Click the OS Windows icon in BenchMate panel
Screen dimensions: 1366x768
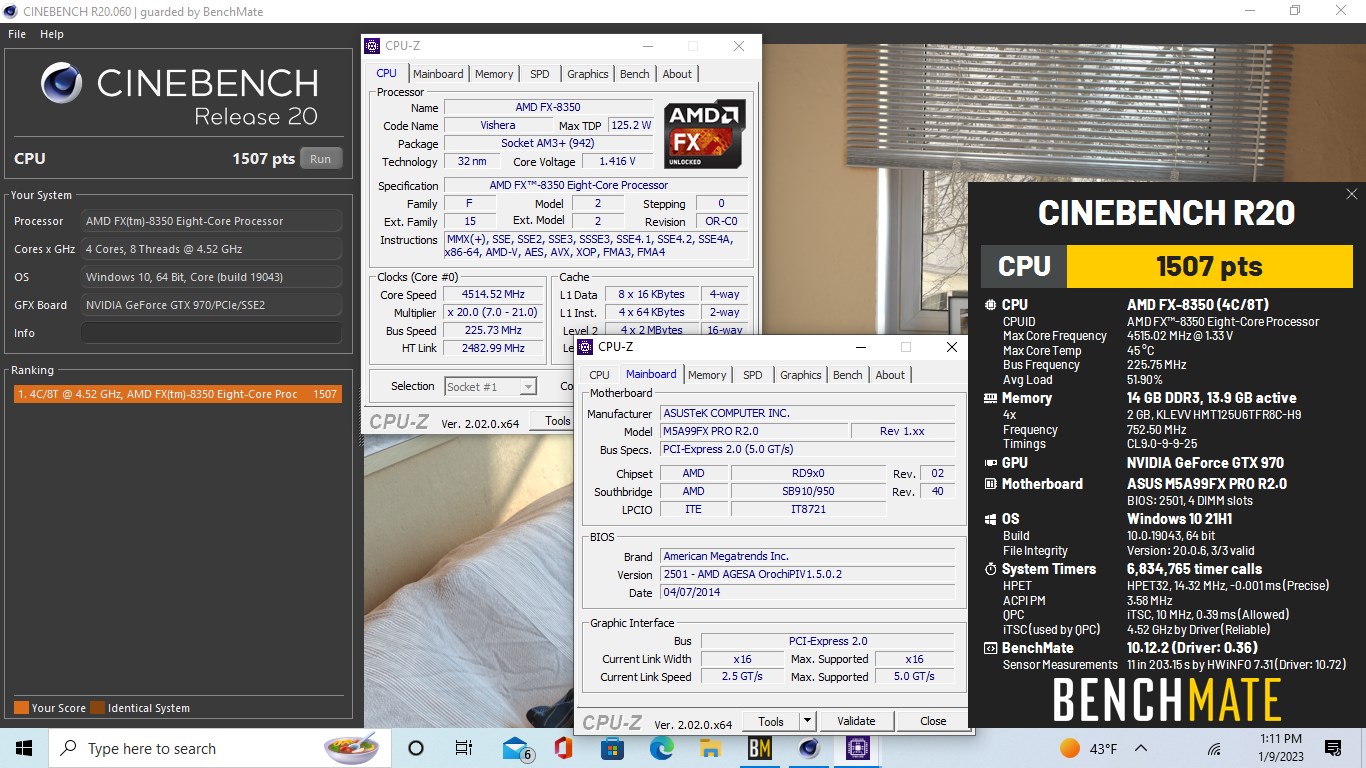click(990, 519)
